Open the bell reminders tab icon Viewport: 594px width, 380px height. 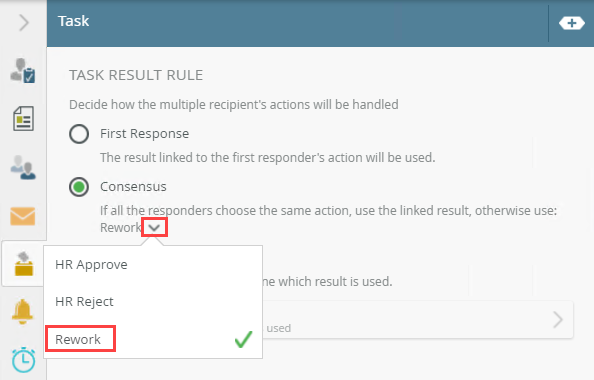(23, 311)
